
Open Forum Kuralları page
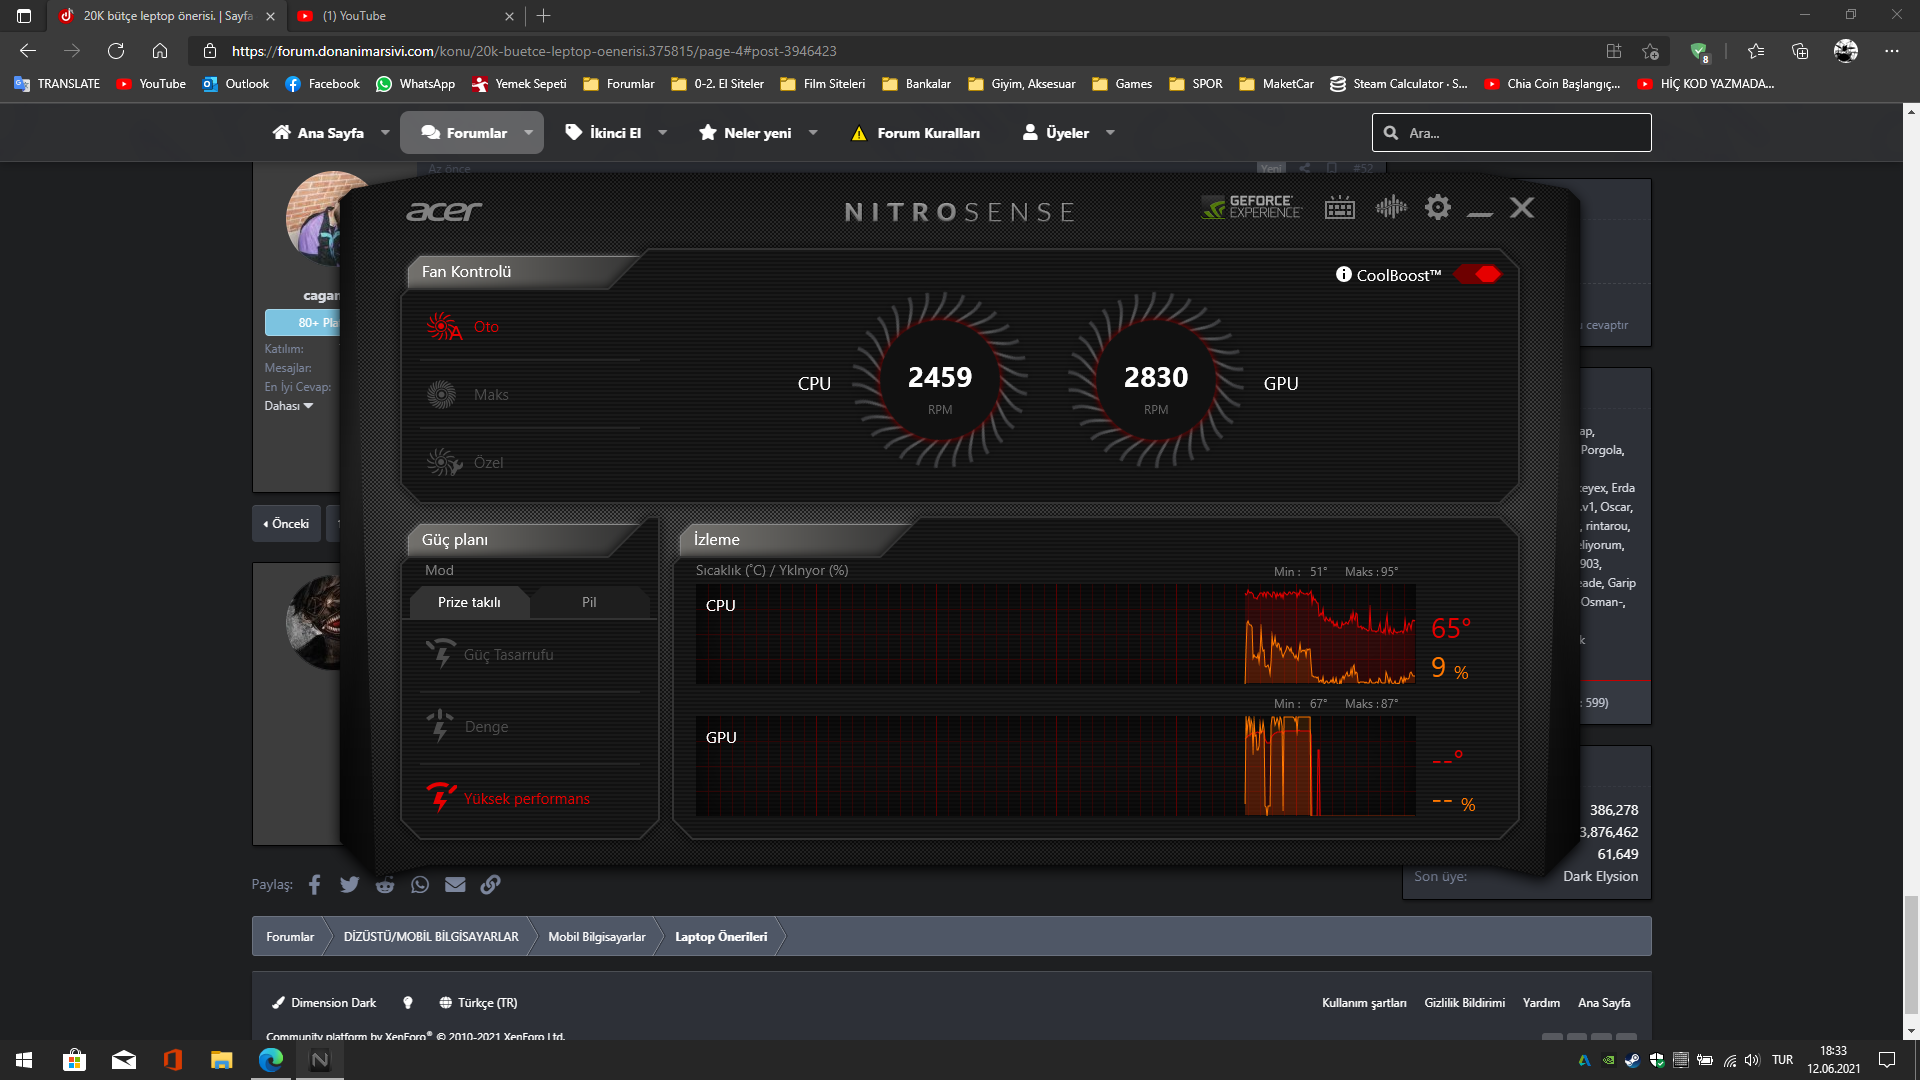coord(915,133)
